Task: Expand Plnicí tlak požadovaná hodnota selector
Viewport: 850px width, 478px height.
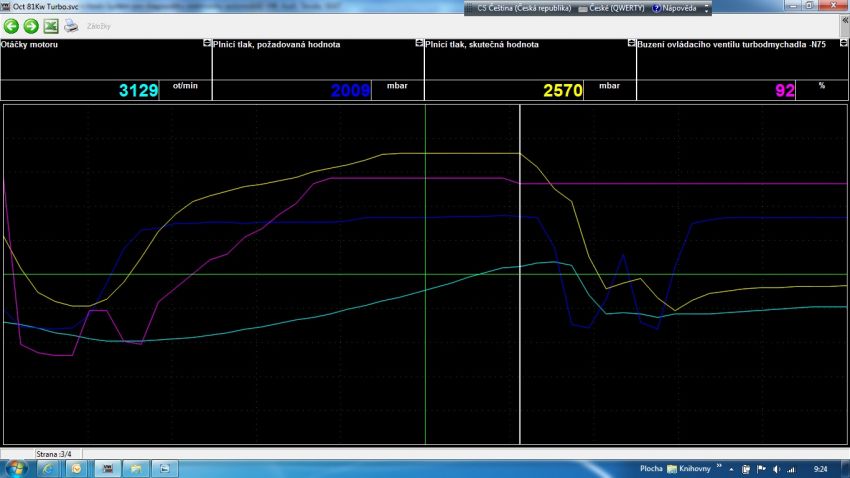Action: tap(419, 44)
